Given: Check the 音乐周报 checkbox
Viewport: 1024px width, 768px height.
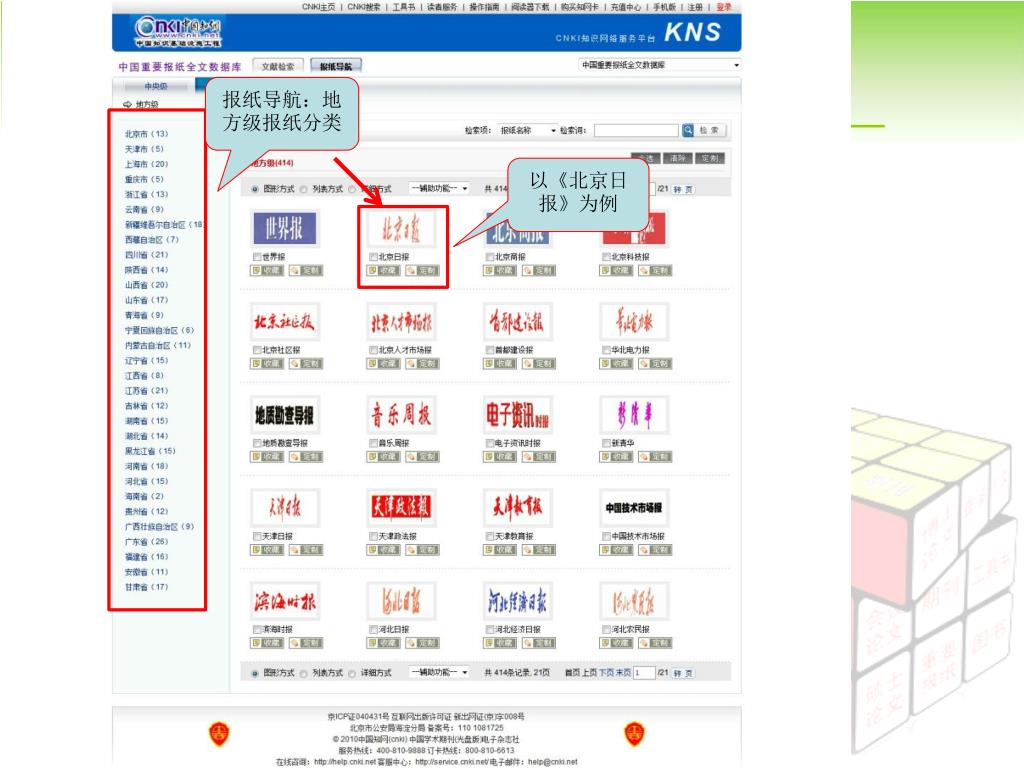Looking at the screenshot, I should [374, 443].
